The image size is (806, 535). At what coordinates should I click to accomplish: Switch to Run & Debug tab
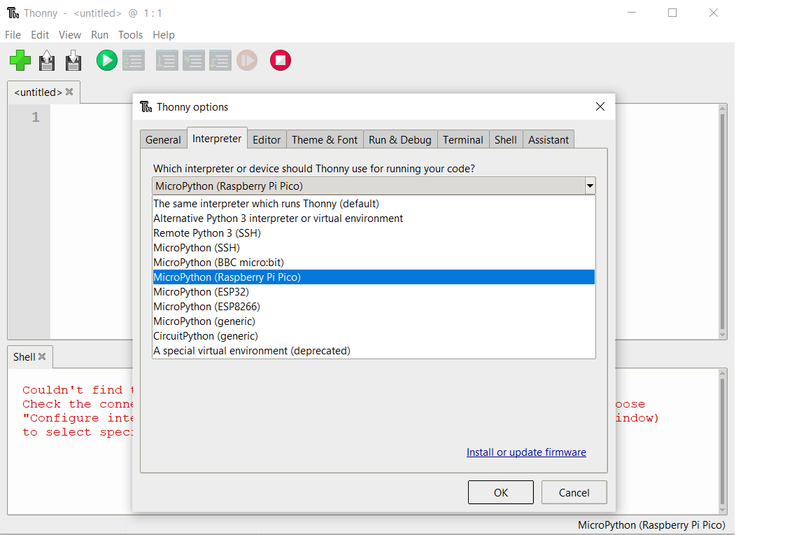point(400,140)
